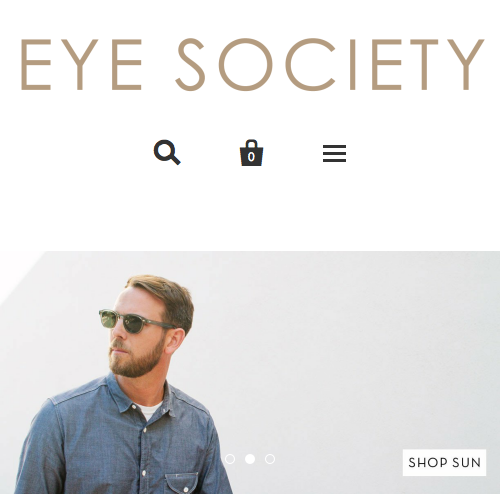Select the third carousel slide dot
This screenshot has width=500, height=500.
point(270,459)
